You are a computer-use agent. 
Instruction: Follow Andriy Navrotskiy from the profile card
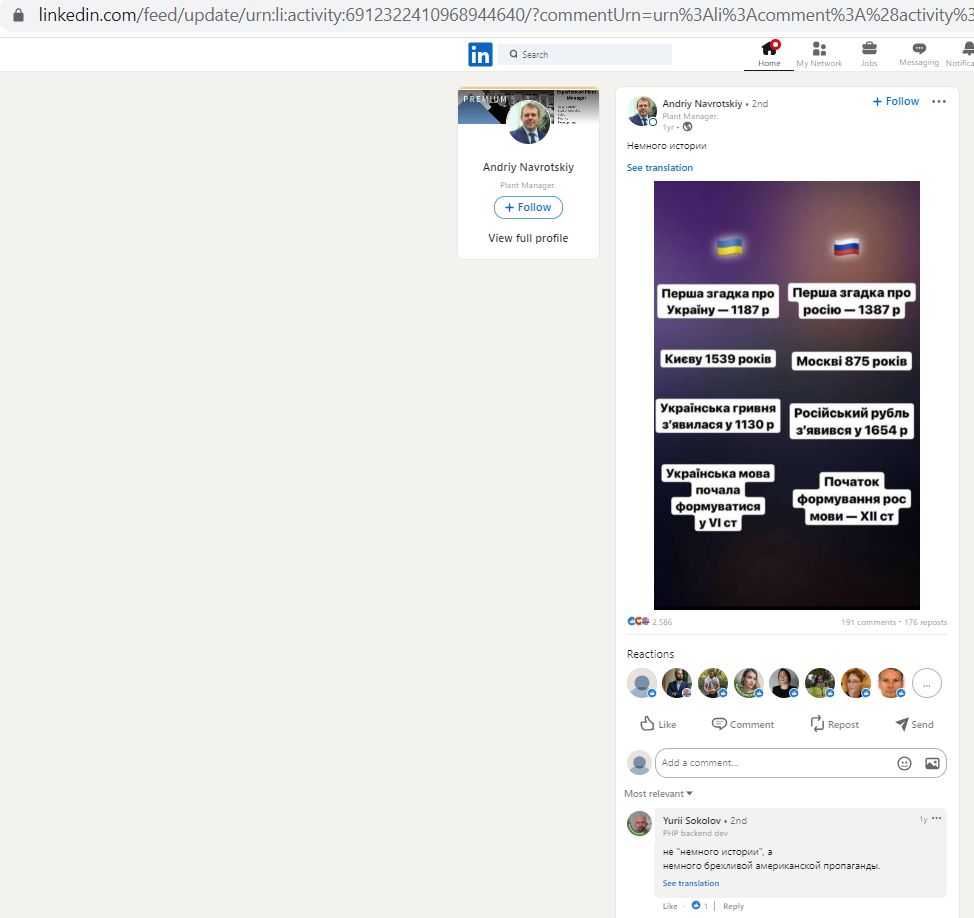click(x=528, y=207)
